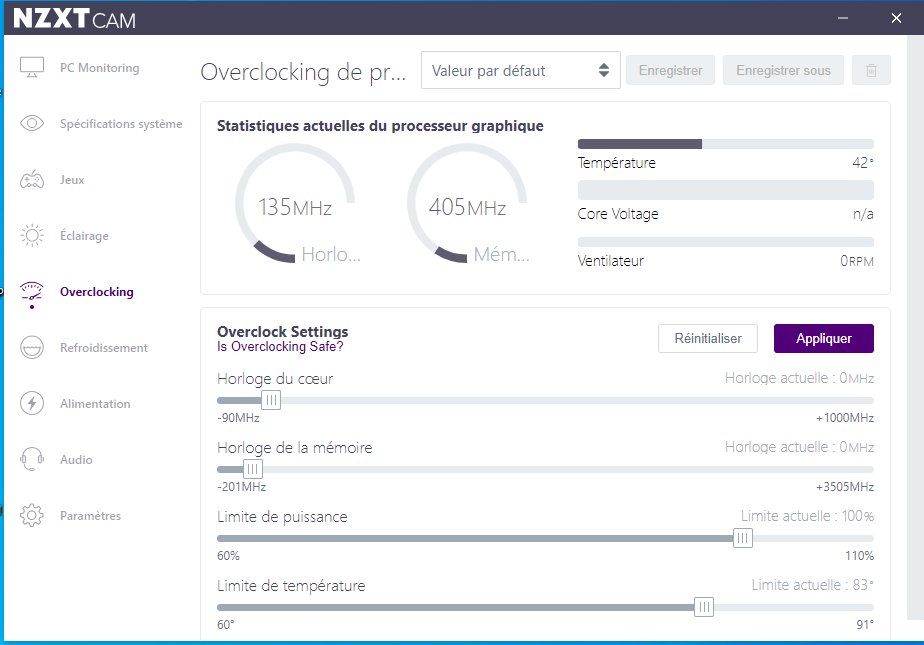
Task: Open Audio via the headset icon
Action: pyautogui.click(x=32, y=457)
